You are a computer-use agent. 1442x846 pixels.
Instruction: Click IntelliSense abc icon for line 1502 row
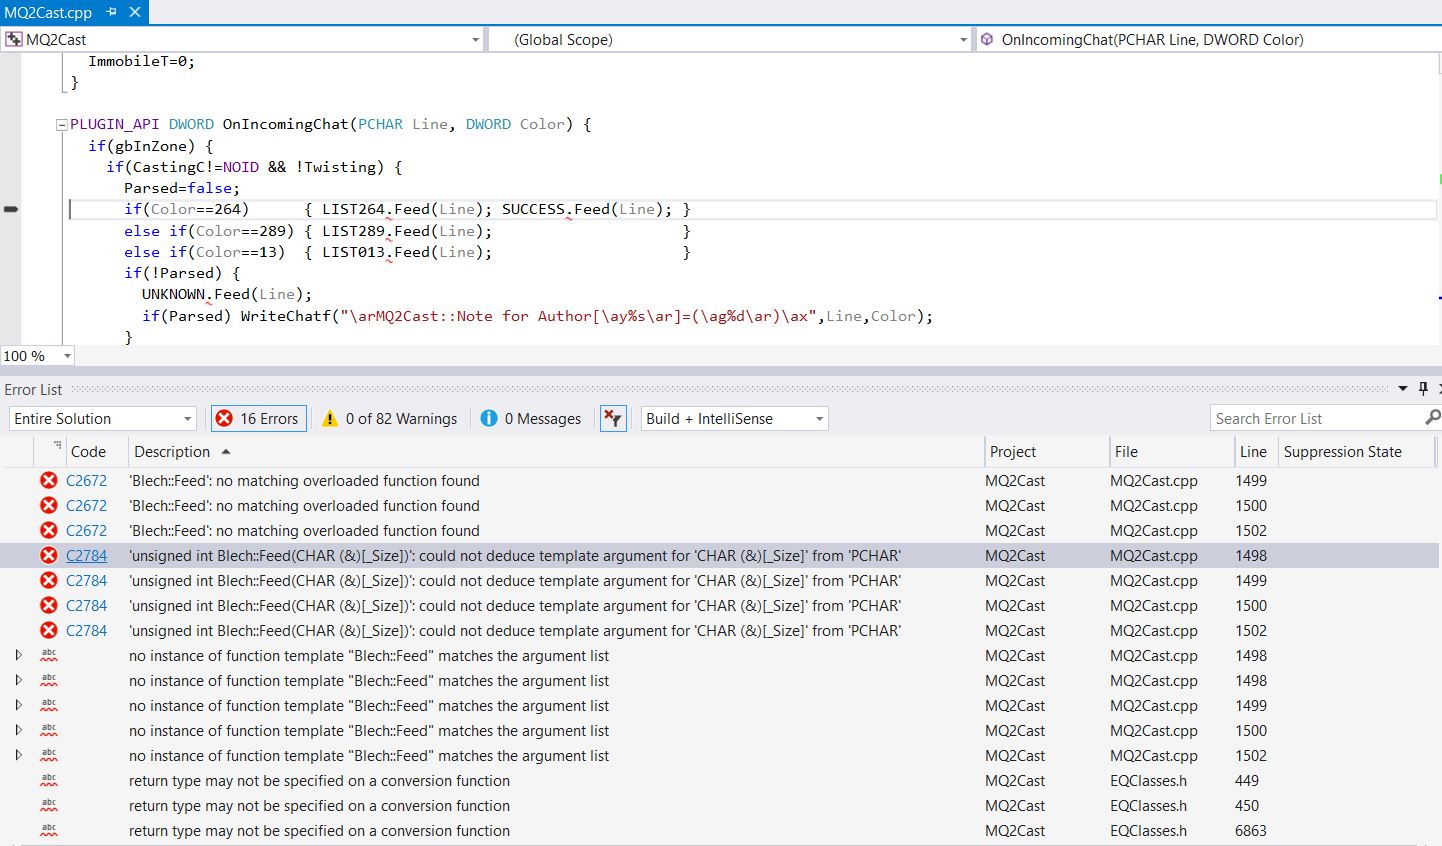pyautogui.click(x=49, y=756)
